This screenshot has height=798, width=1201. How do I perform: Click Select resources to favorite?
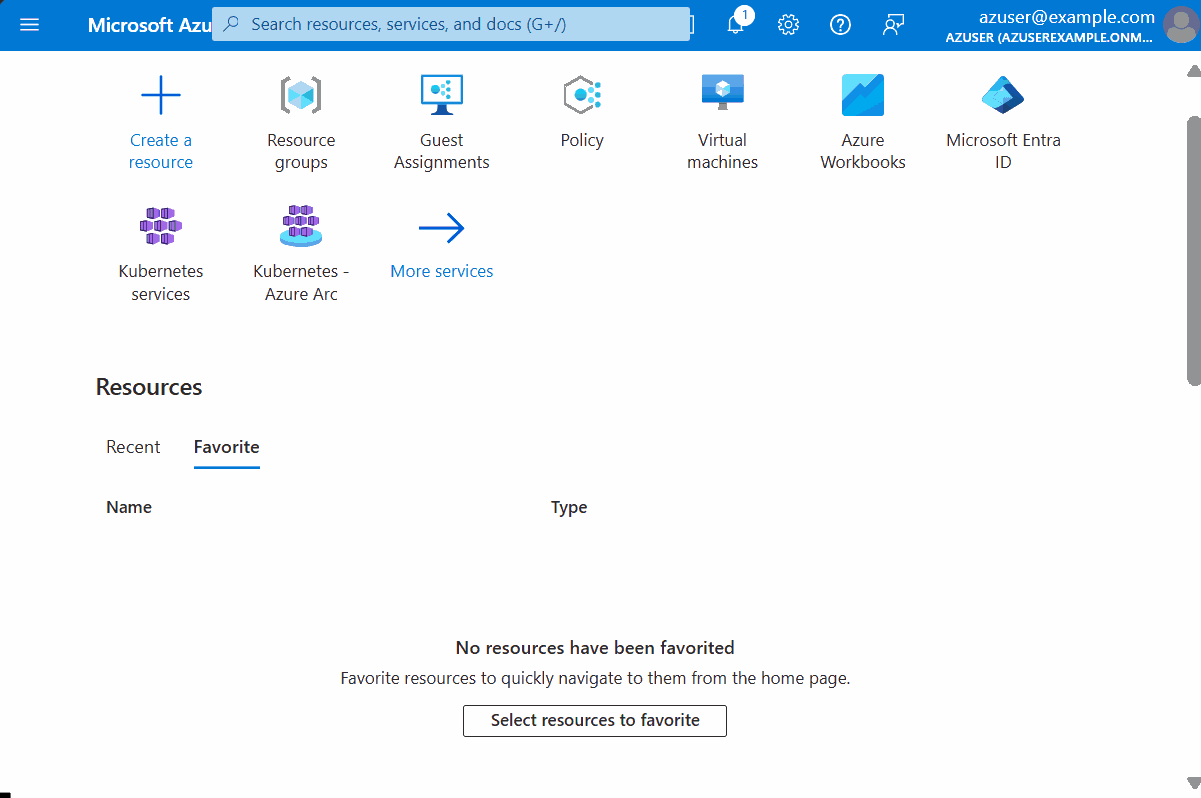[594, 720]
